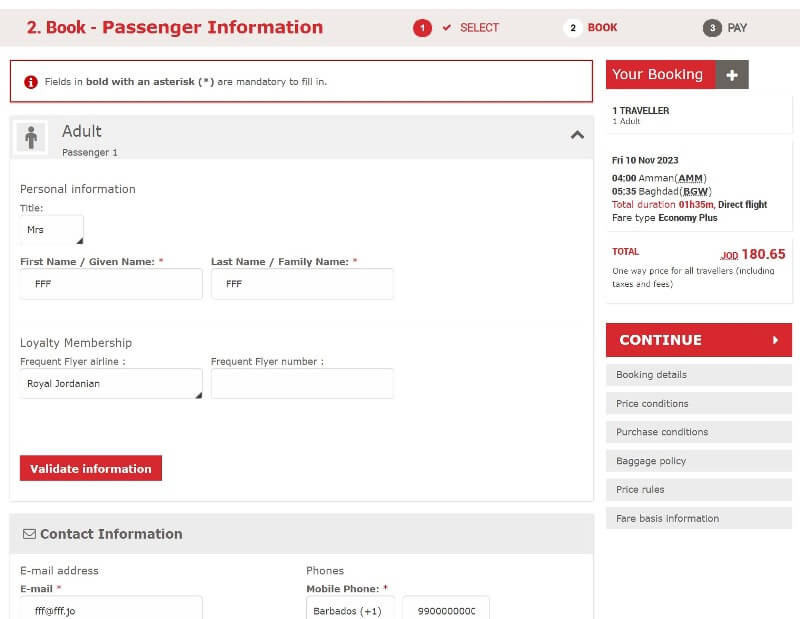Click step 3 PAY circle icon

pos(712,28)
